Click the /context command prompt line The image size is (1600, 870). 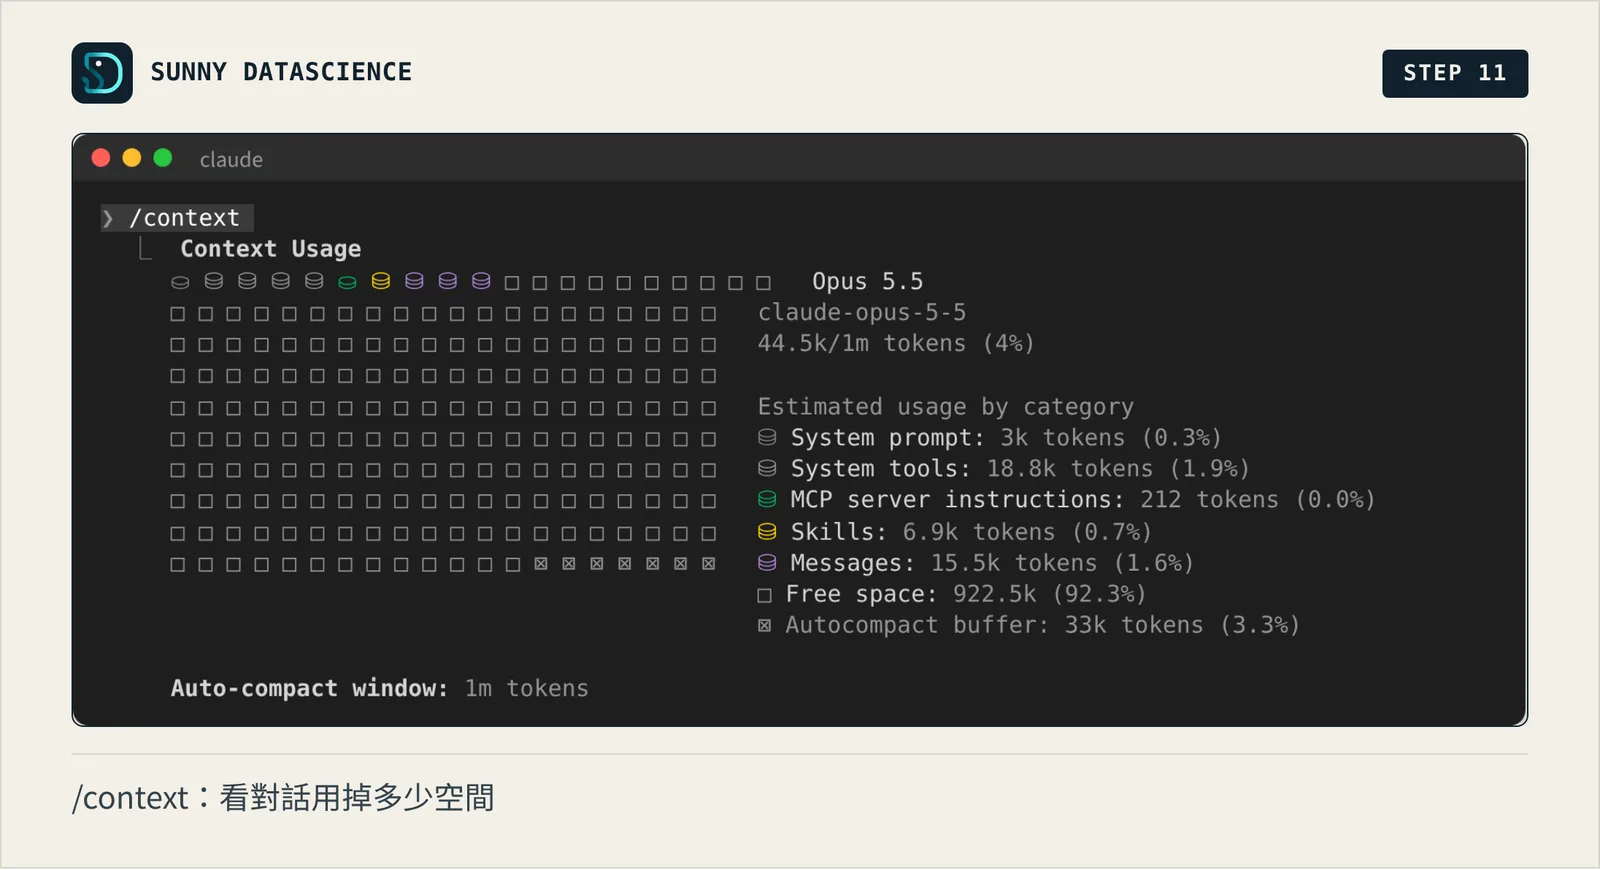tap(177, 218)
